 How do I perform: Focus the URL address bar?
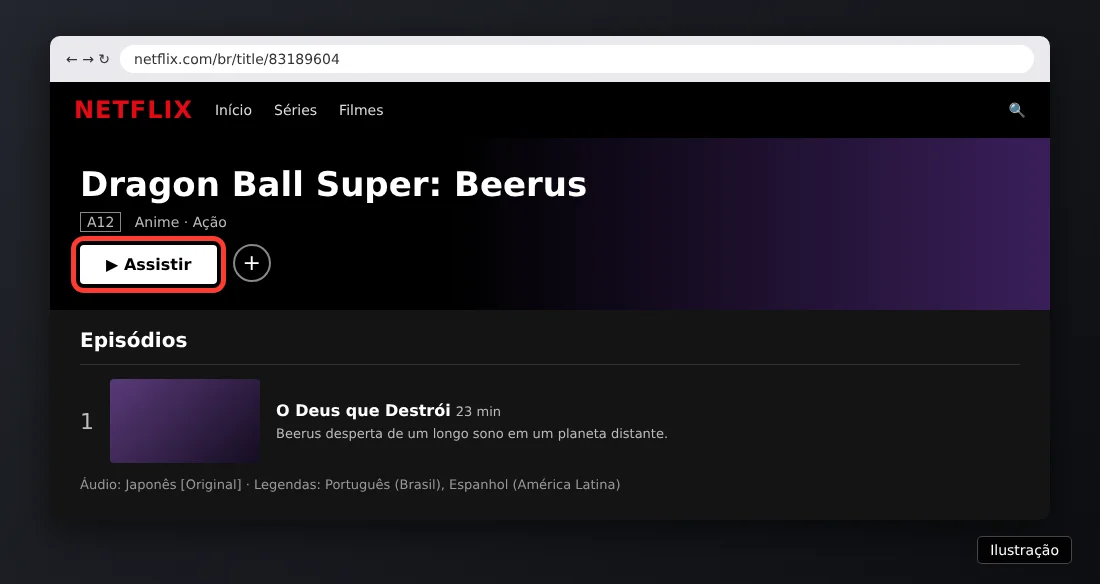point(577,59)
